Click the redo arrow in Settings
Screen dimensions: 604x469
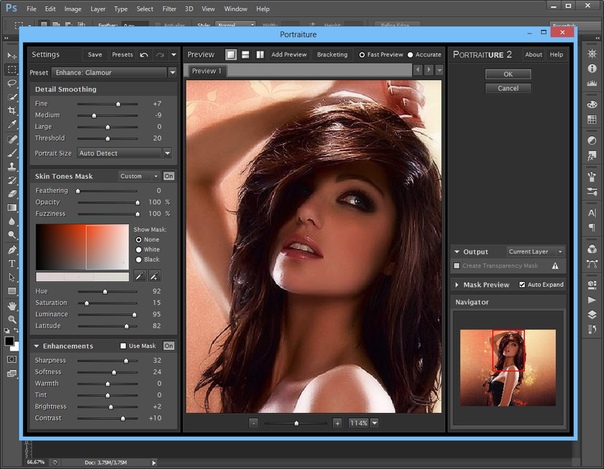[x=159, y=54]
